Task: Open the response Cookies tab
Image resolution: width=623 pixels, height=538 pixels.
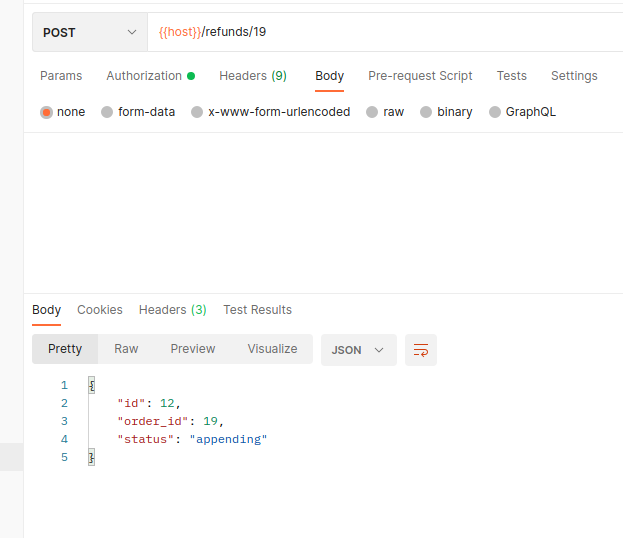Action: click(x=100, y=310)
